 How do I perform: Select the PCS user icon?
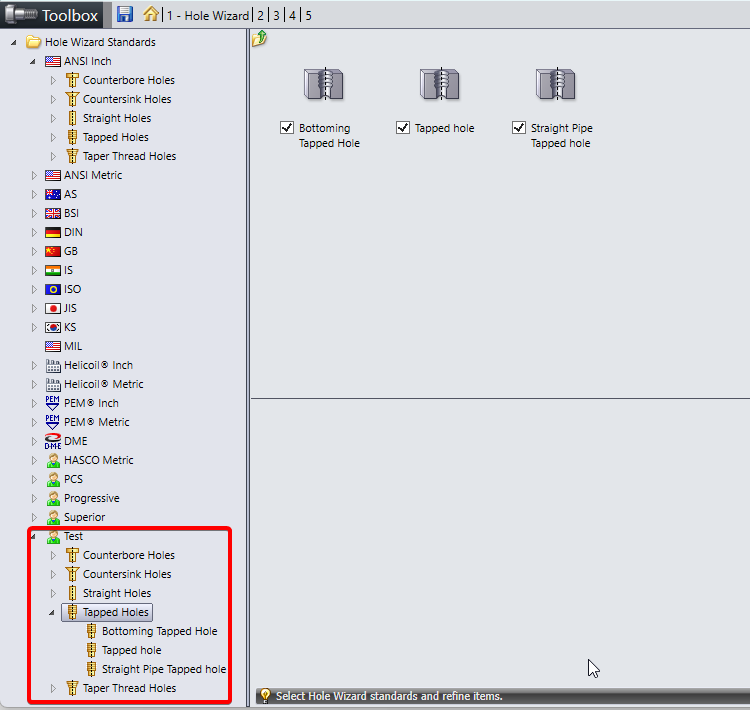pyautogui.click(x=53, y=479)
